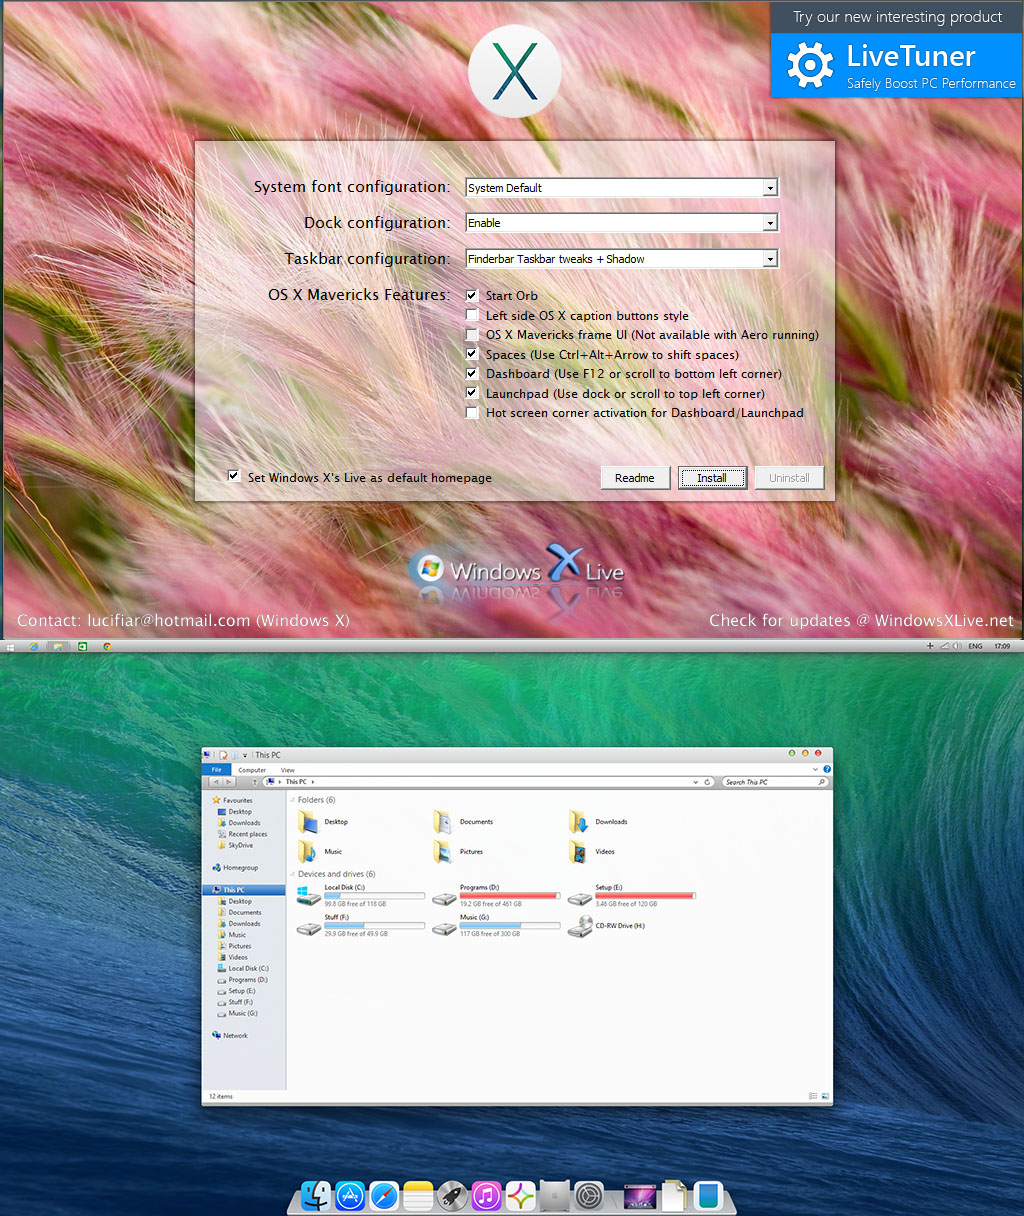Open Safari from the dock
The height and width of the screenshot is (1216, 1024).
pos(384,1195)
